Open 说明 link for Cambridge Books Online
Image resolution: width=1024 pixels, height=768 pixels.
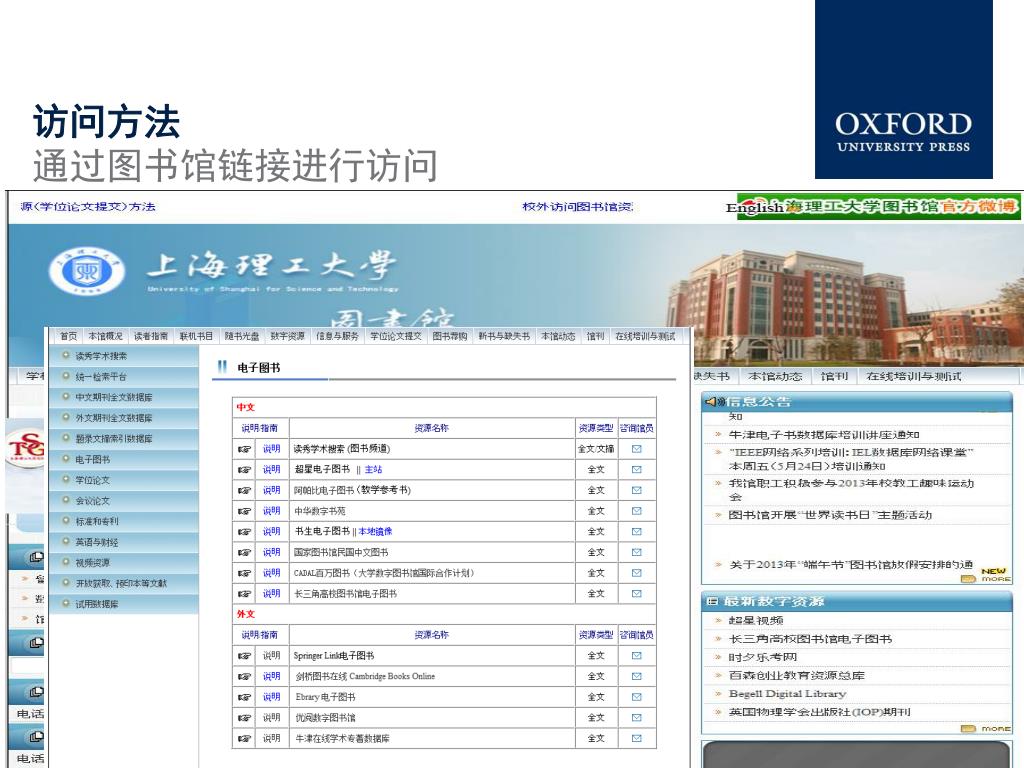coord(272,677)
